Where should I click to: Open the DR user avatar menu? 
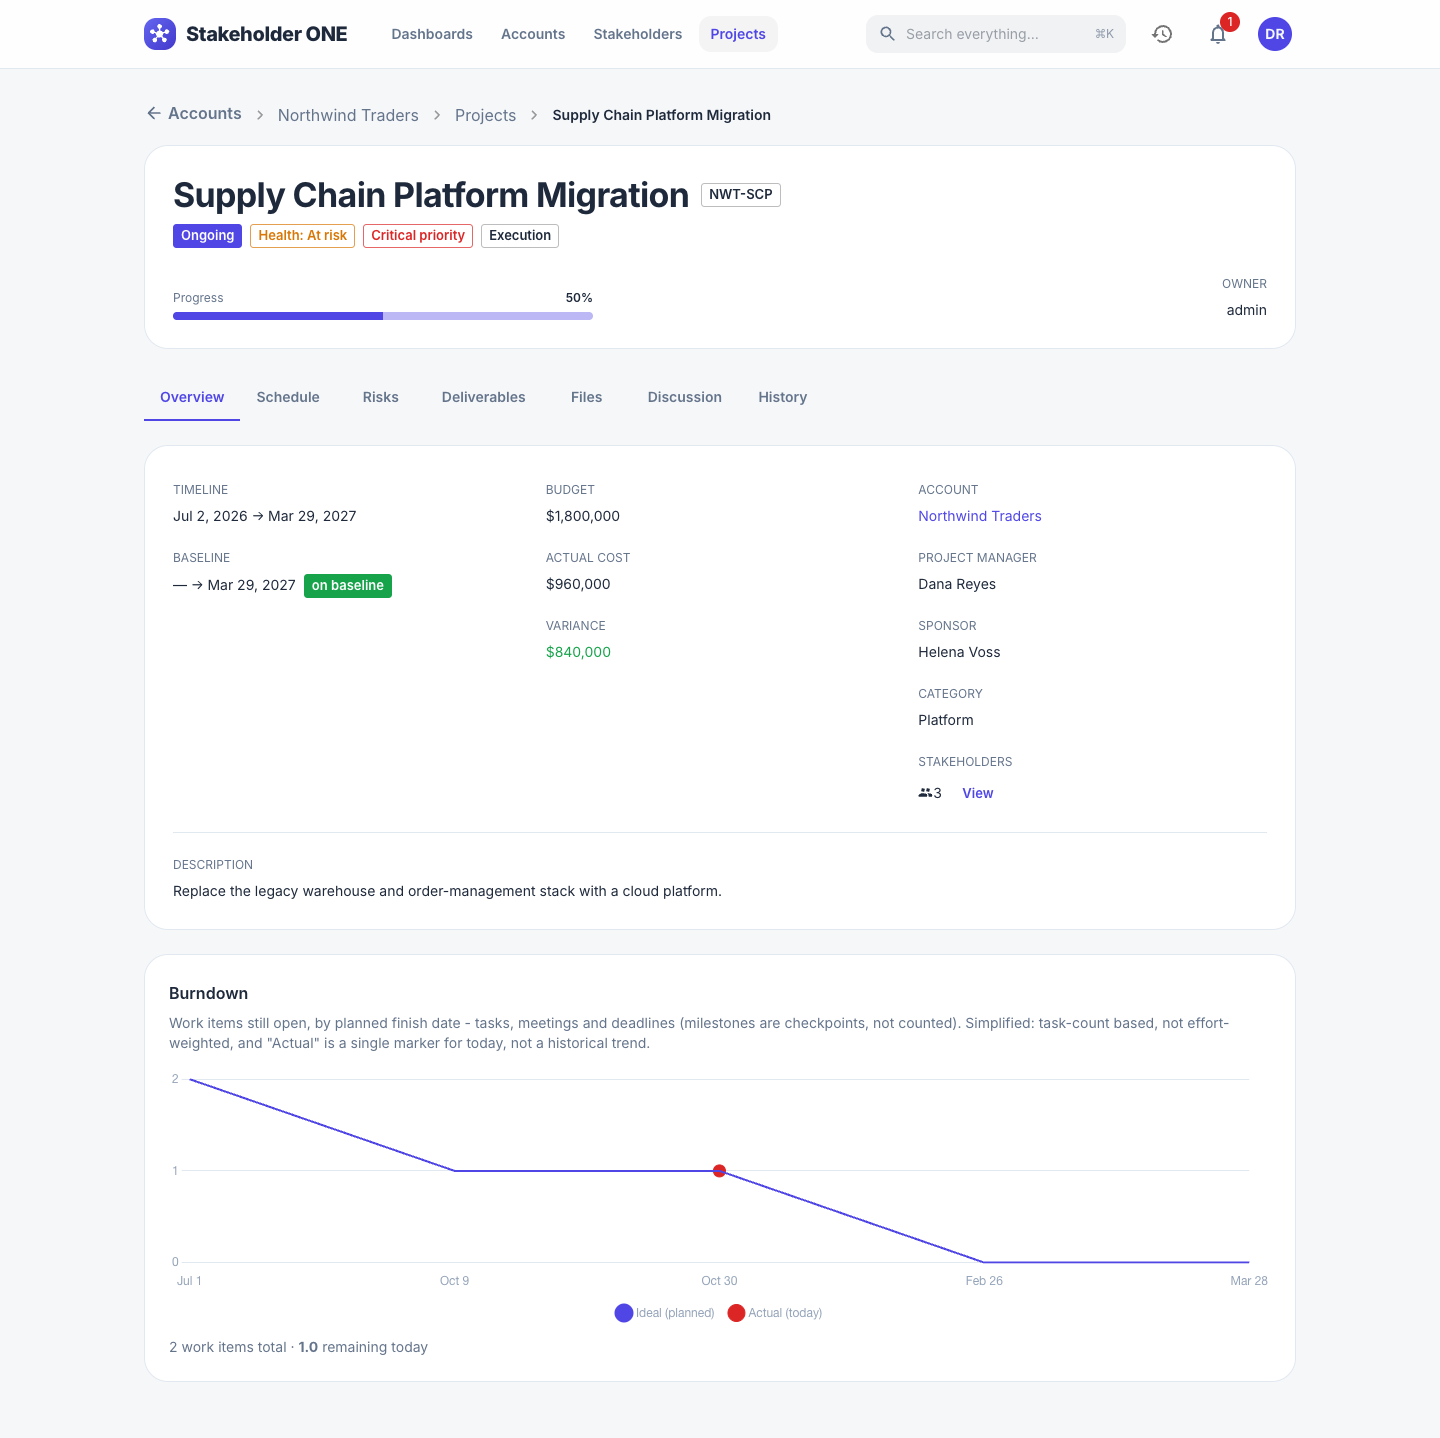(x=1275, y=34)
